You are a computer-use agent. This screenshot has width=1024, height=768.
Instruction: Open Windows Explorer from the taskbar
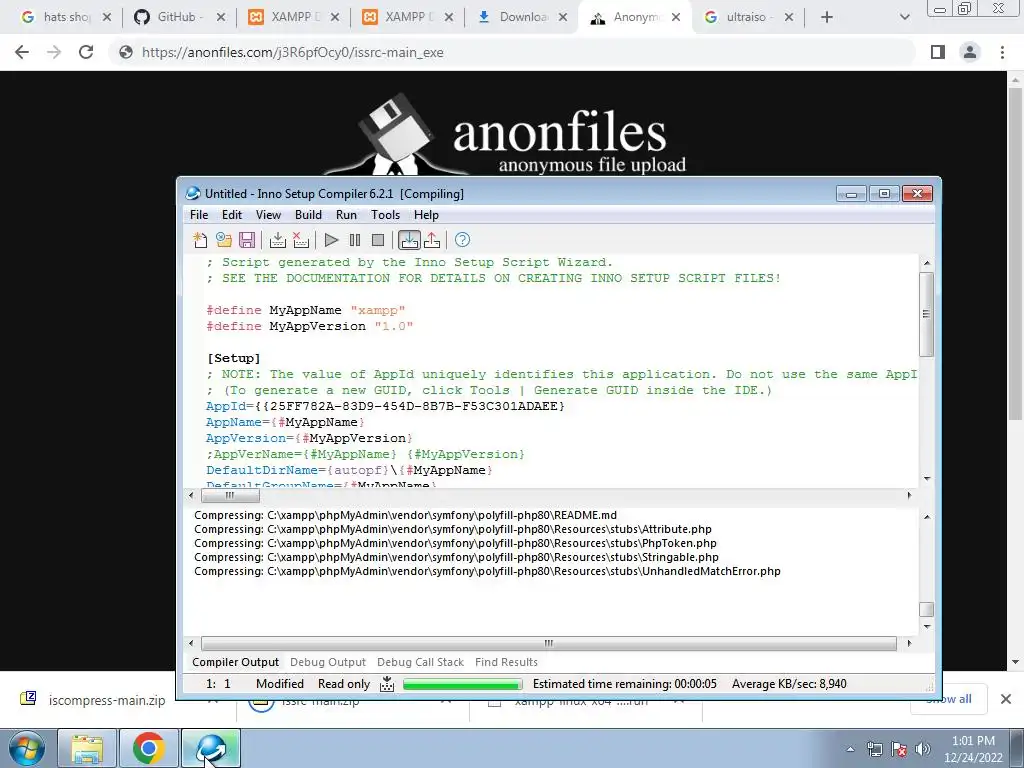88,748
